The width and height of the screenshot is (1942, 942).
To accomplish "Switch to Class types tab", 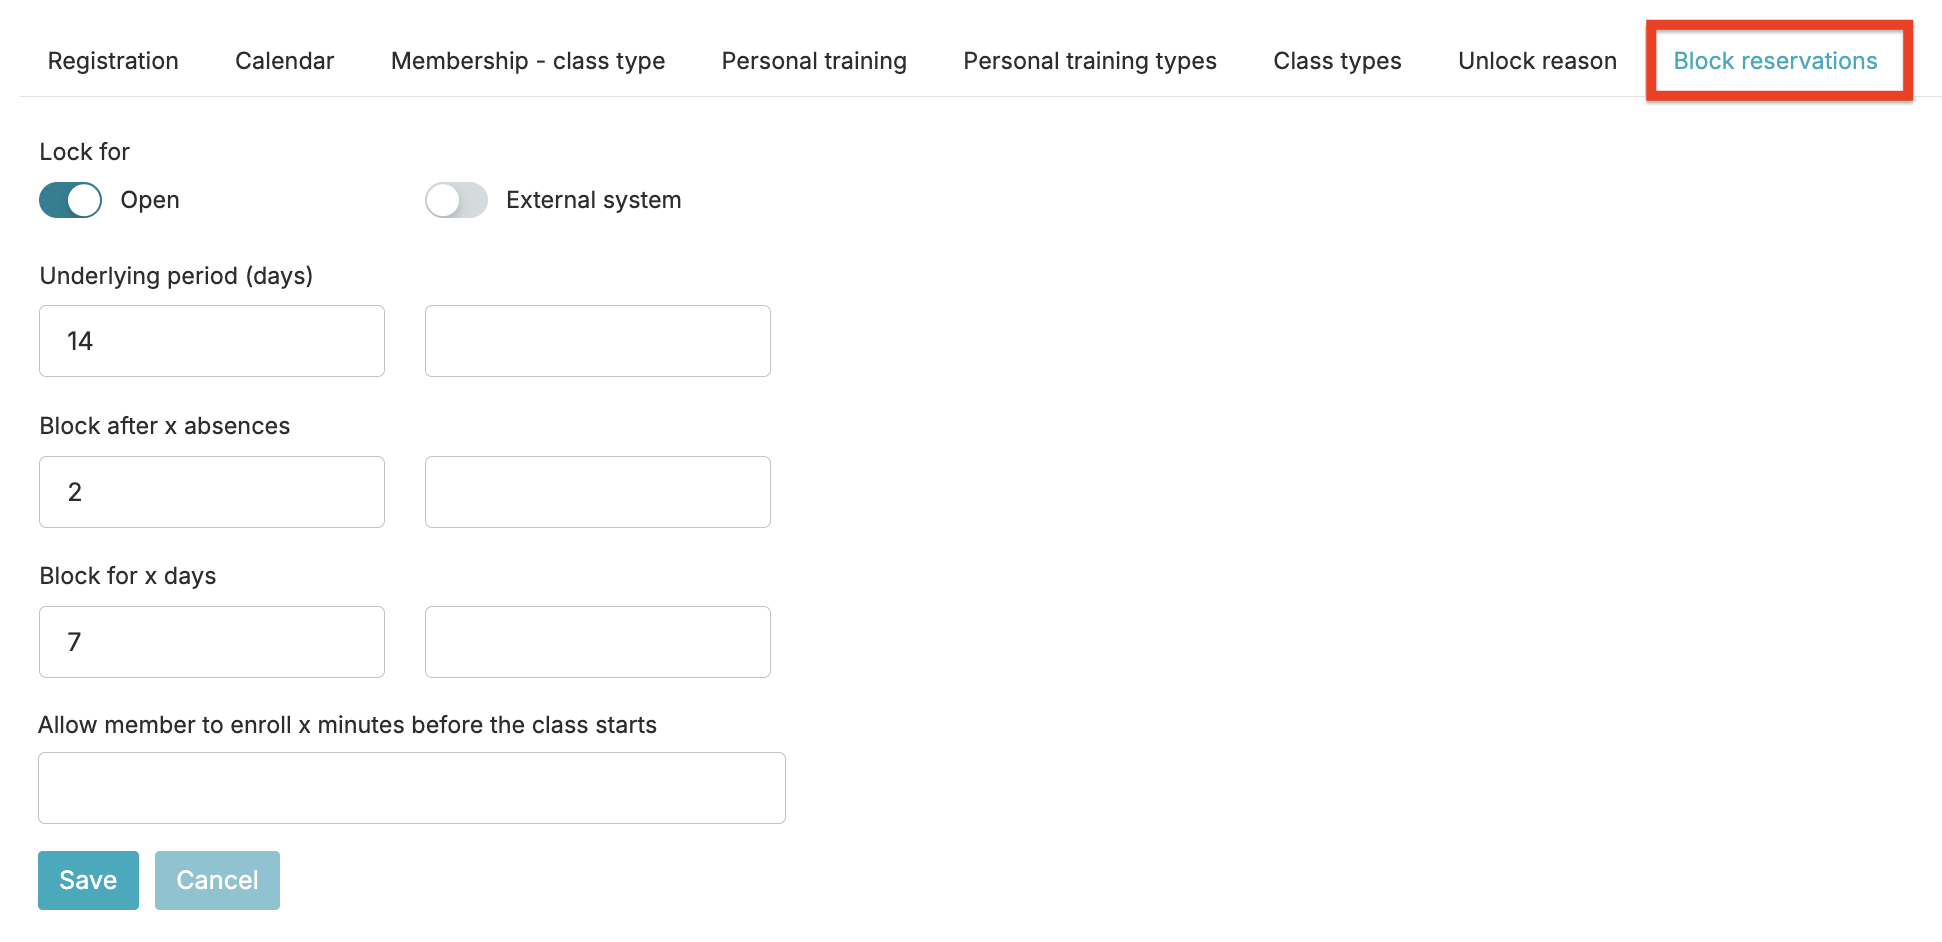I will [x=1337, y=61].
